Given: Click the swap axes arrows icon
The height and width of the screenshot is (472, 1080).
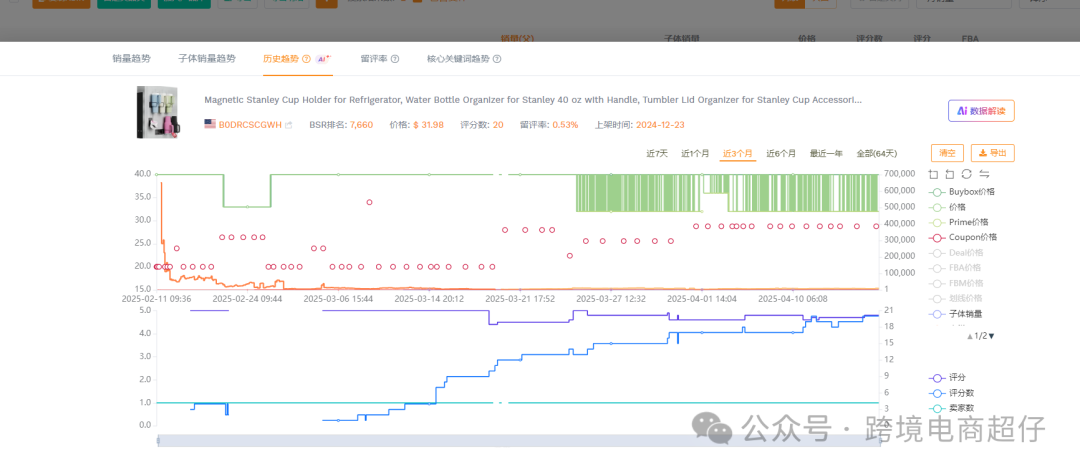Looking at the screenshot, I should [984, 174].
